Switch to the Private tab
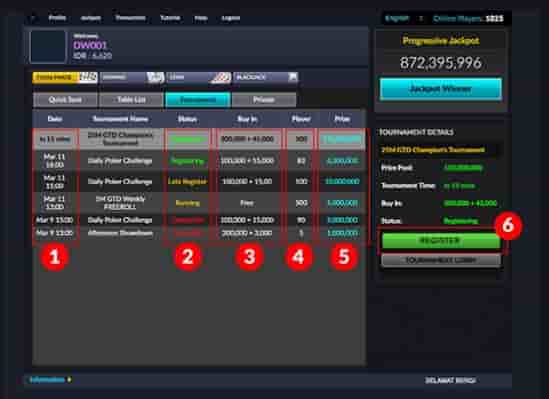Viewport: 549px width, 399px height. pos(264,100)
